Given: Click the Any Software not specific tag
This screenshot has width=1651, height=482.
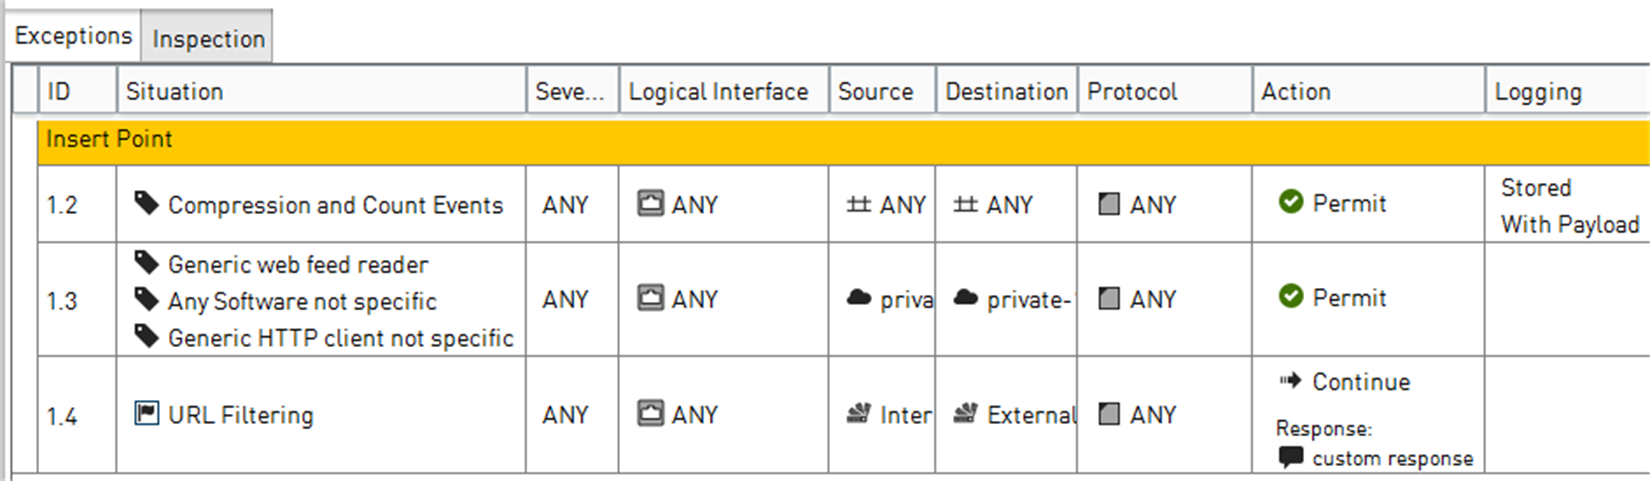Looking at the screenshot, I should point(302,301).
